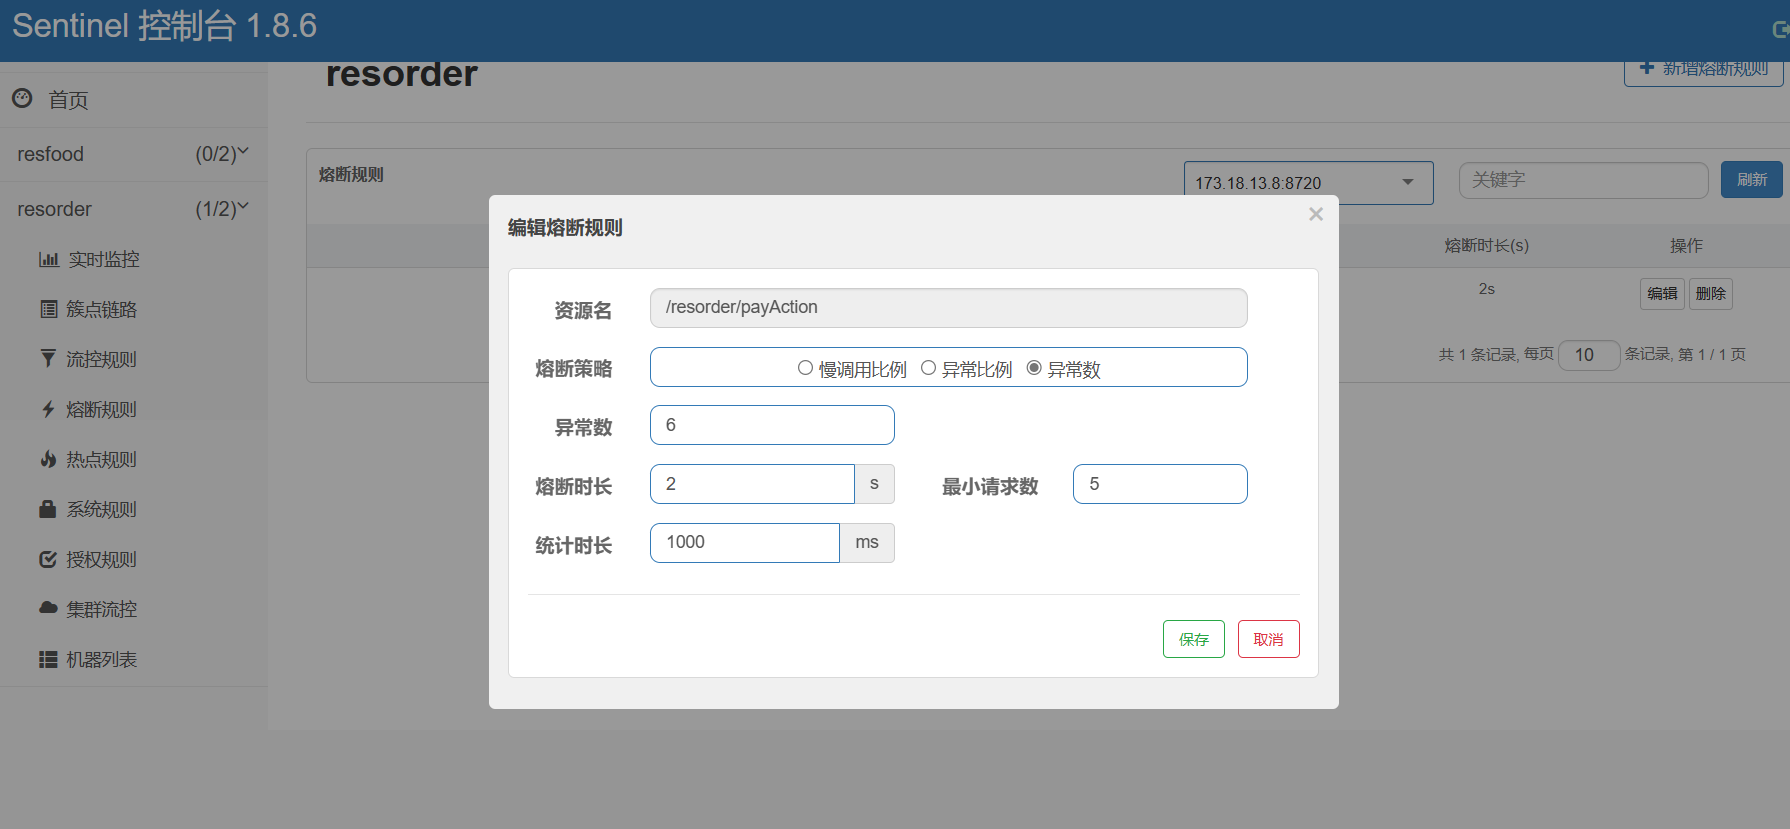Image resolution: width=1790 pixels, height=829 pixels.
Task: Click the lock icon for 系统规则
Action: click(x=48, y=509)
